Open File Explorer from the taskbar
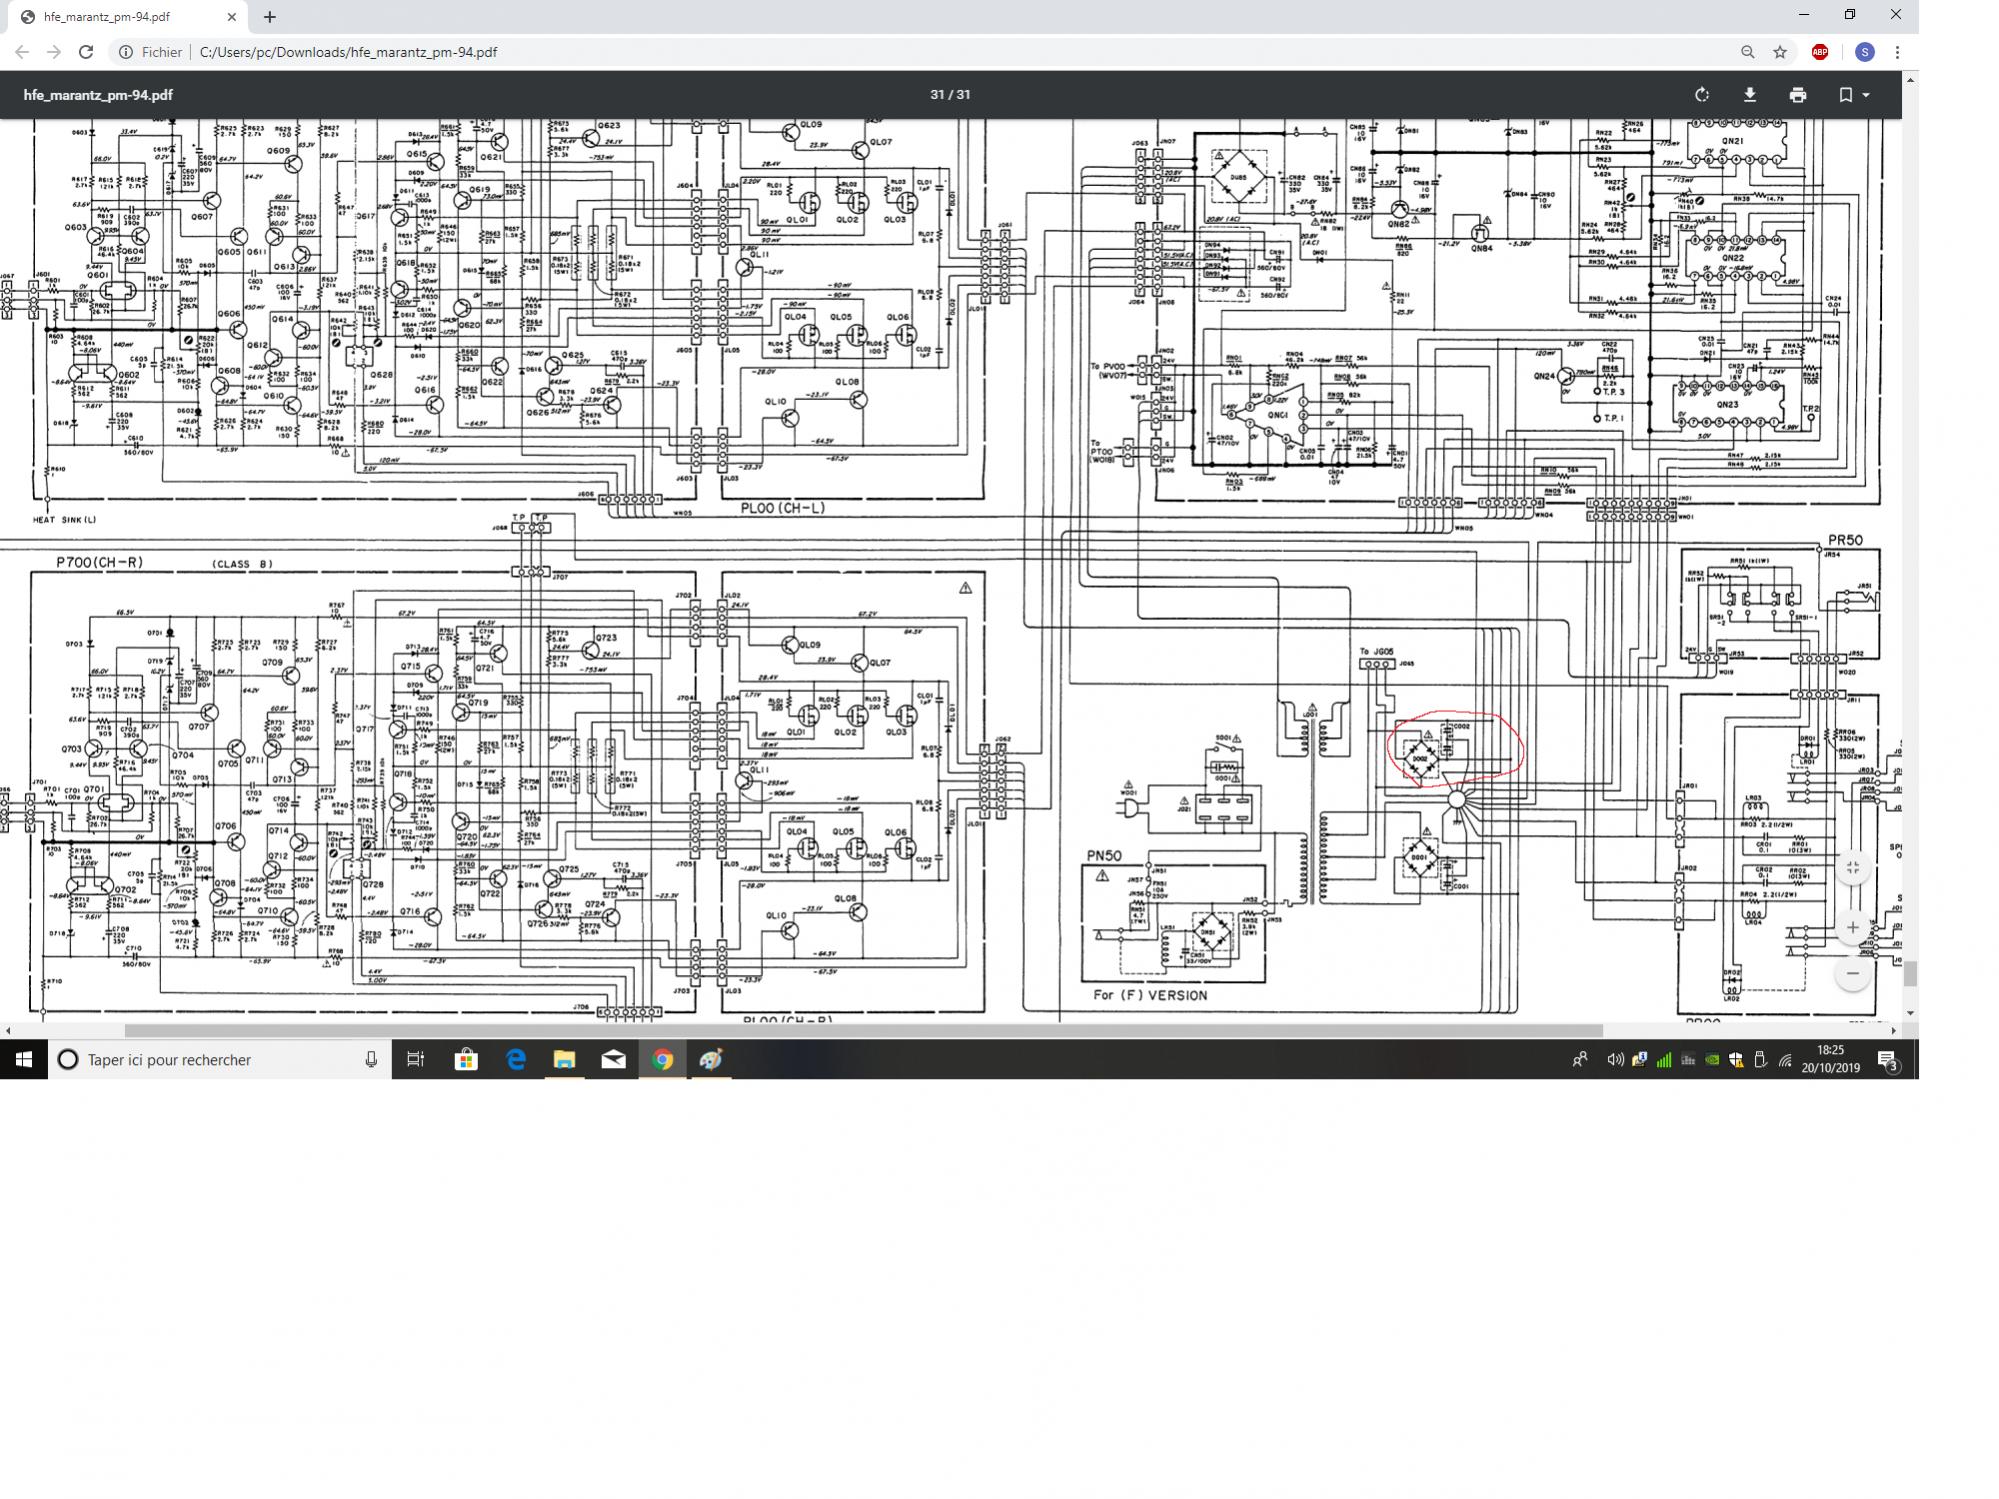 pos(564,1060)
